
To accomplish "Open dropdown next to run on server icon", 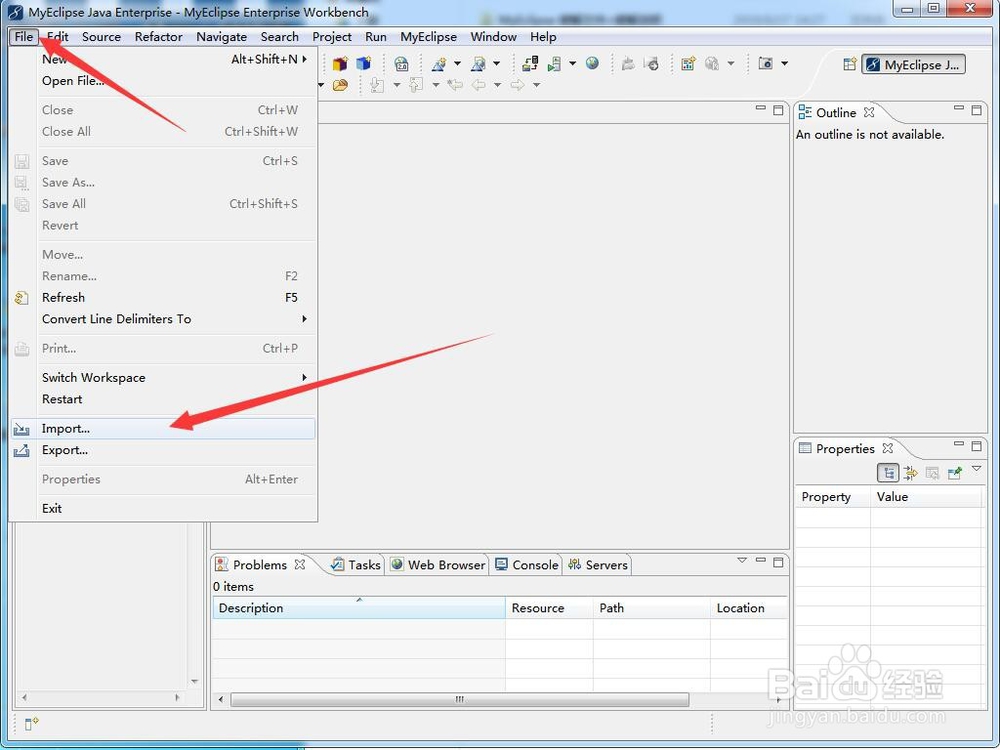I will click(572, 63).
